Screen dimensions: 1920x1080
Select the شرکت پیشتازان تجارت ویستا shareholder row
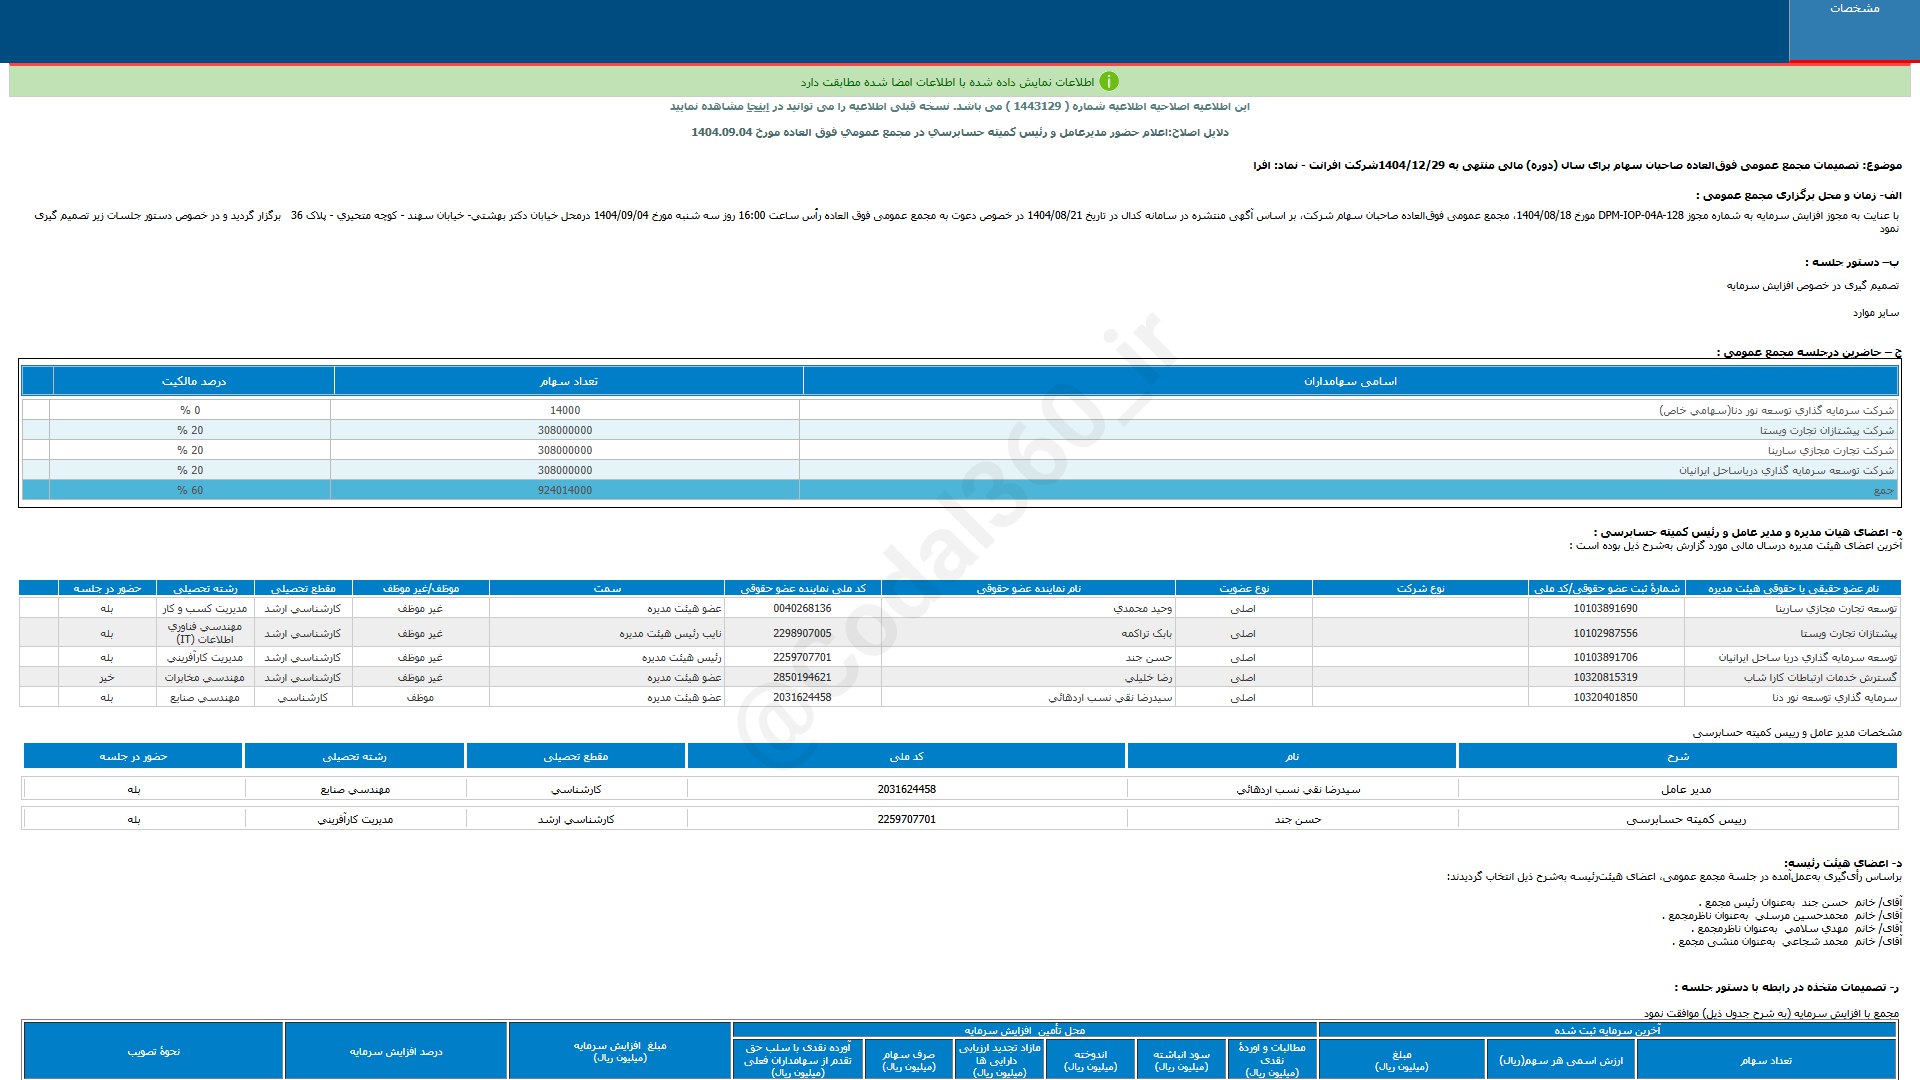tap(1826, 430)
